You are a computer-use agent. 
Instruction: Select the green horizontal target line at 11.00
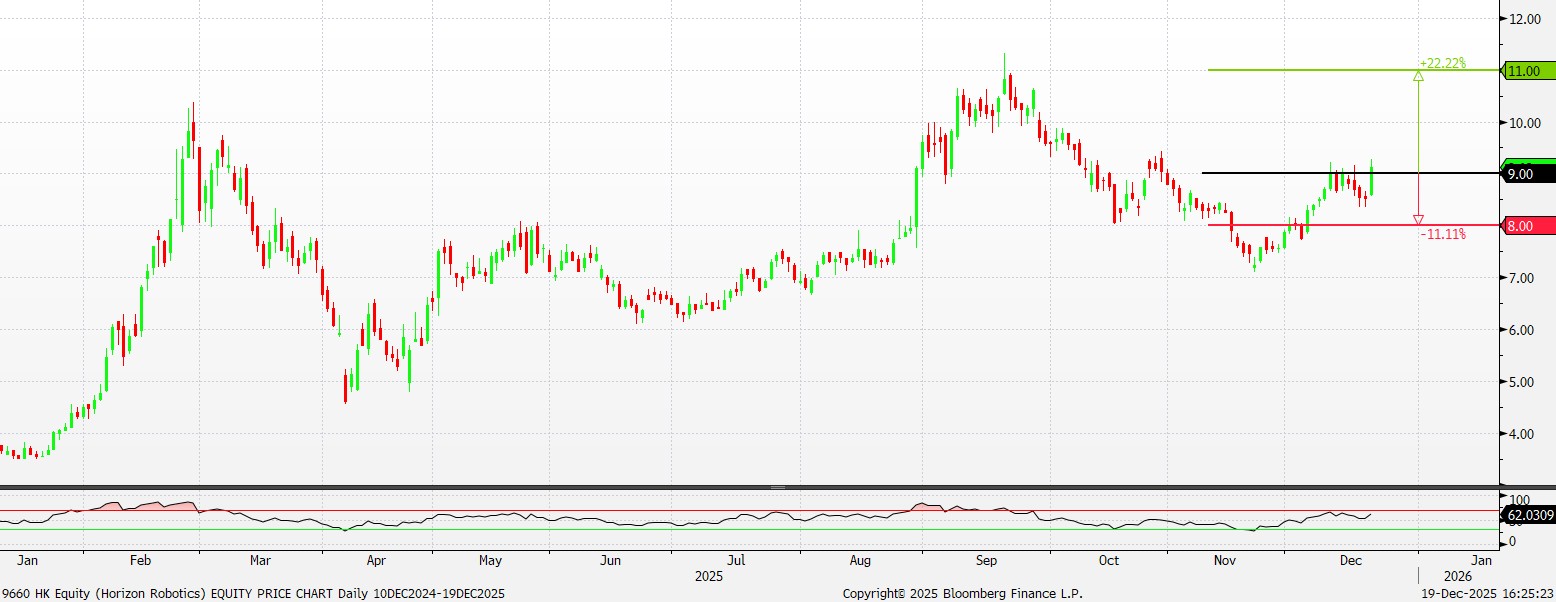[1354, 70]
